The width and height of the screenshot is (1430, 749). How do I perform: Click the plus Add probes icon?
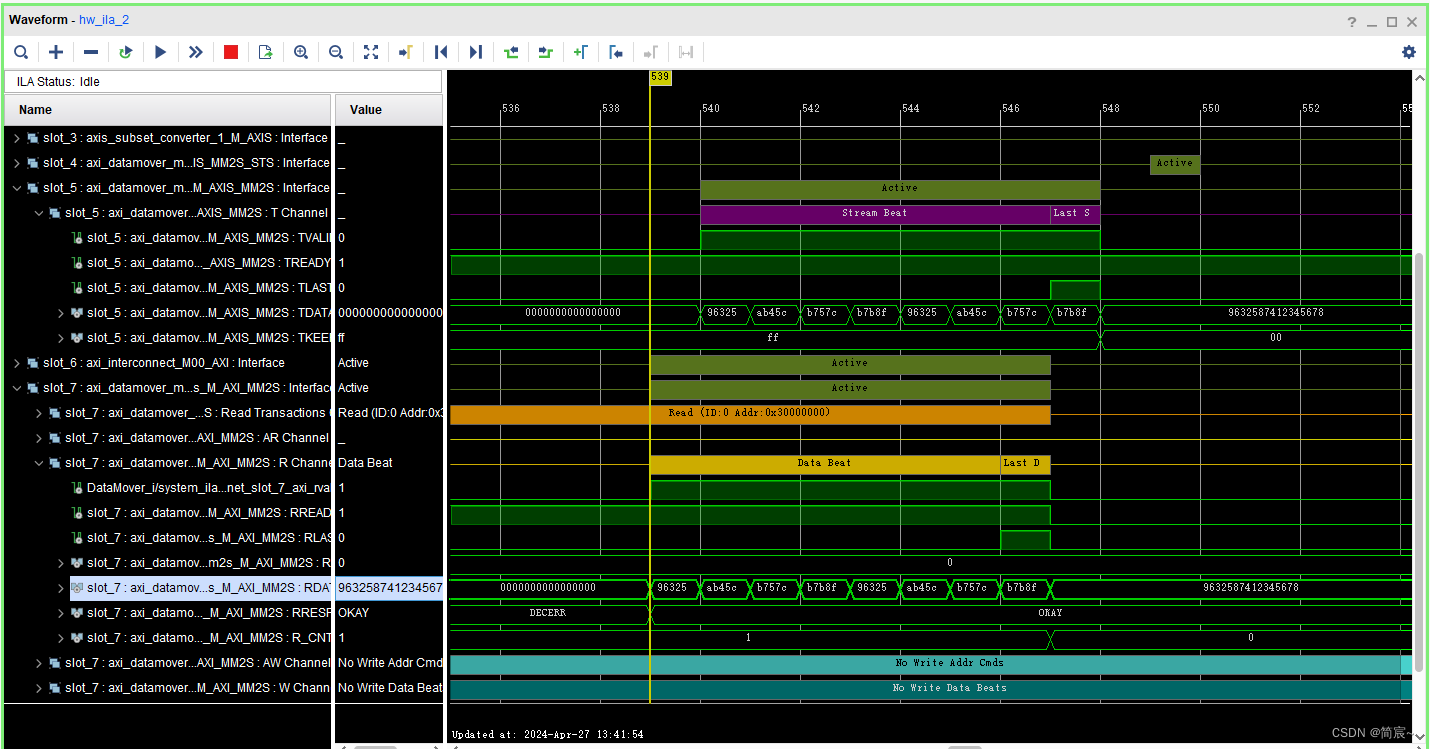(x=56, y=52)
